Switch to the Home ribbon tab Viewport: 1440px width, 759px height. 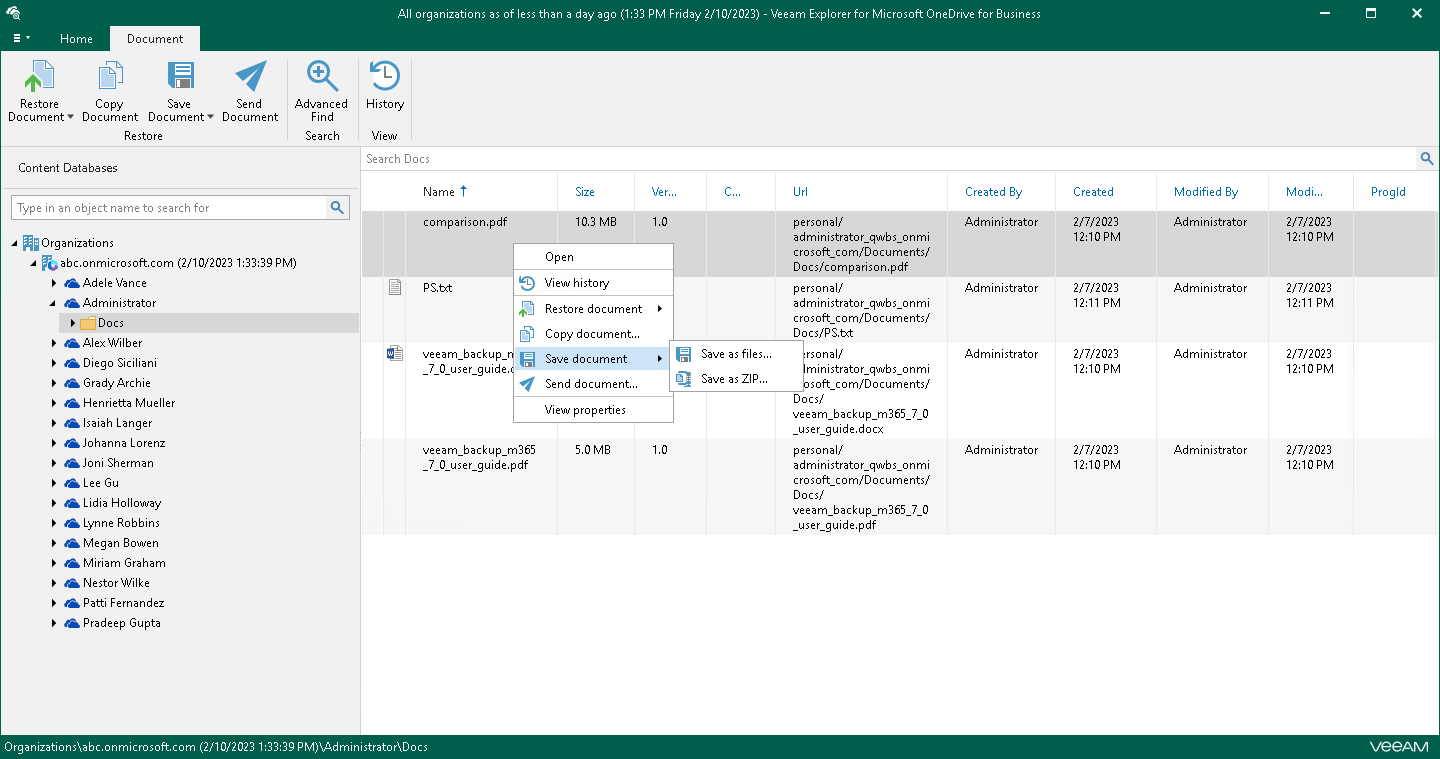(76, 39)
